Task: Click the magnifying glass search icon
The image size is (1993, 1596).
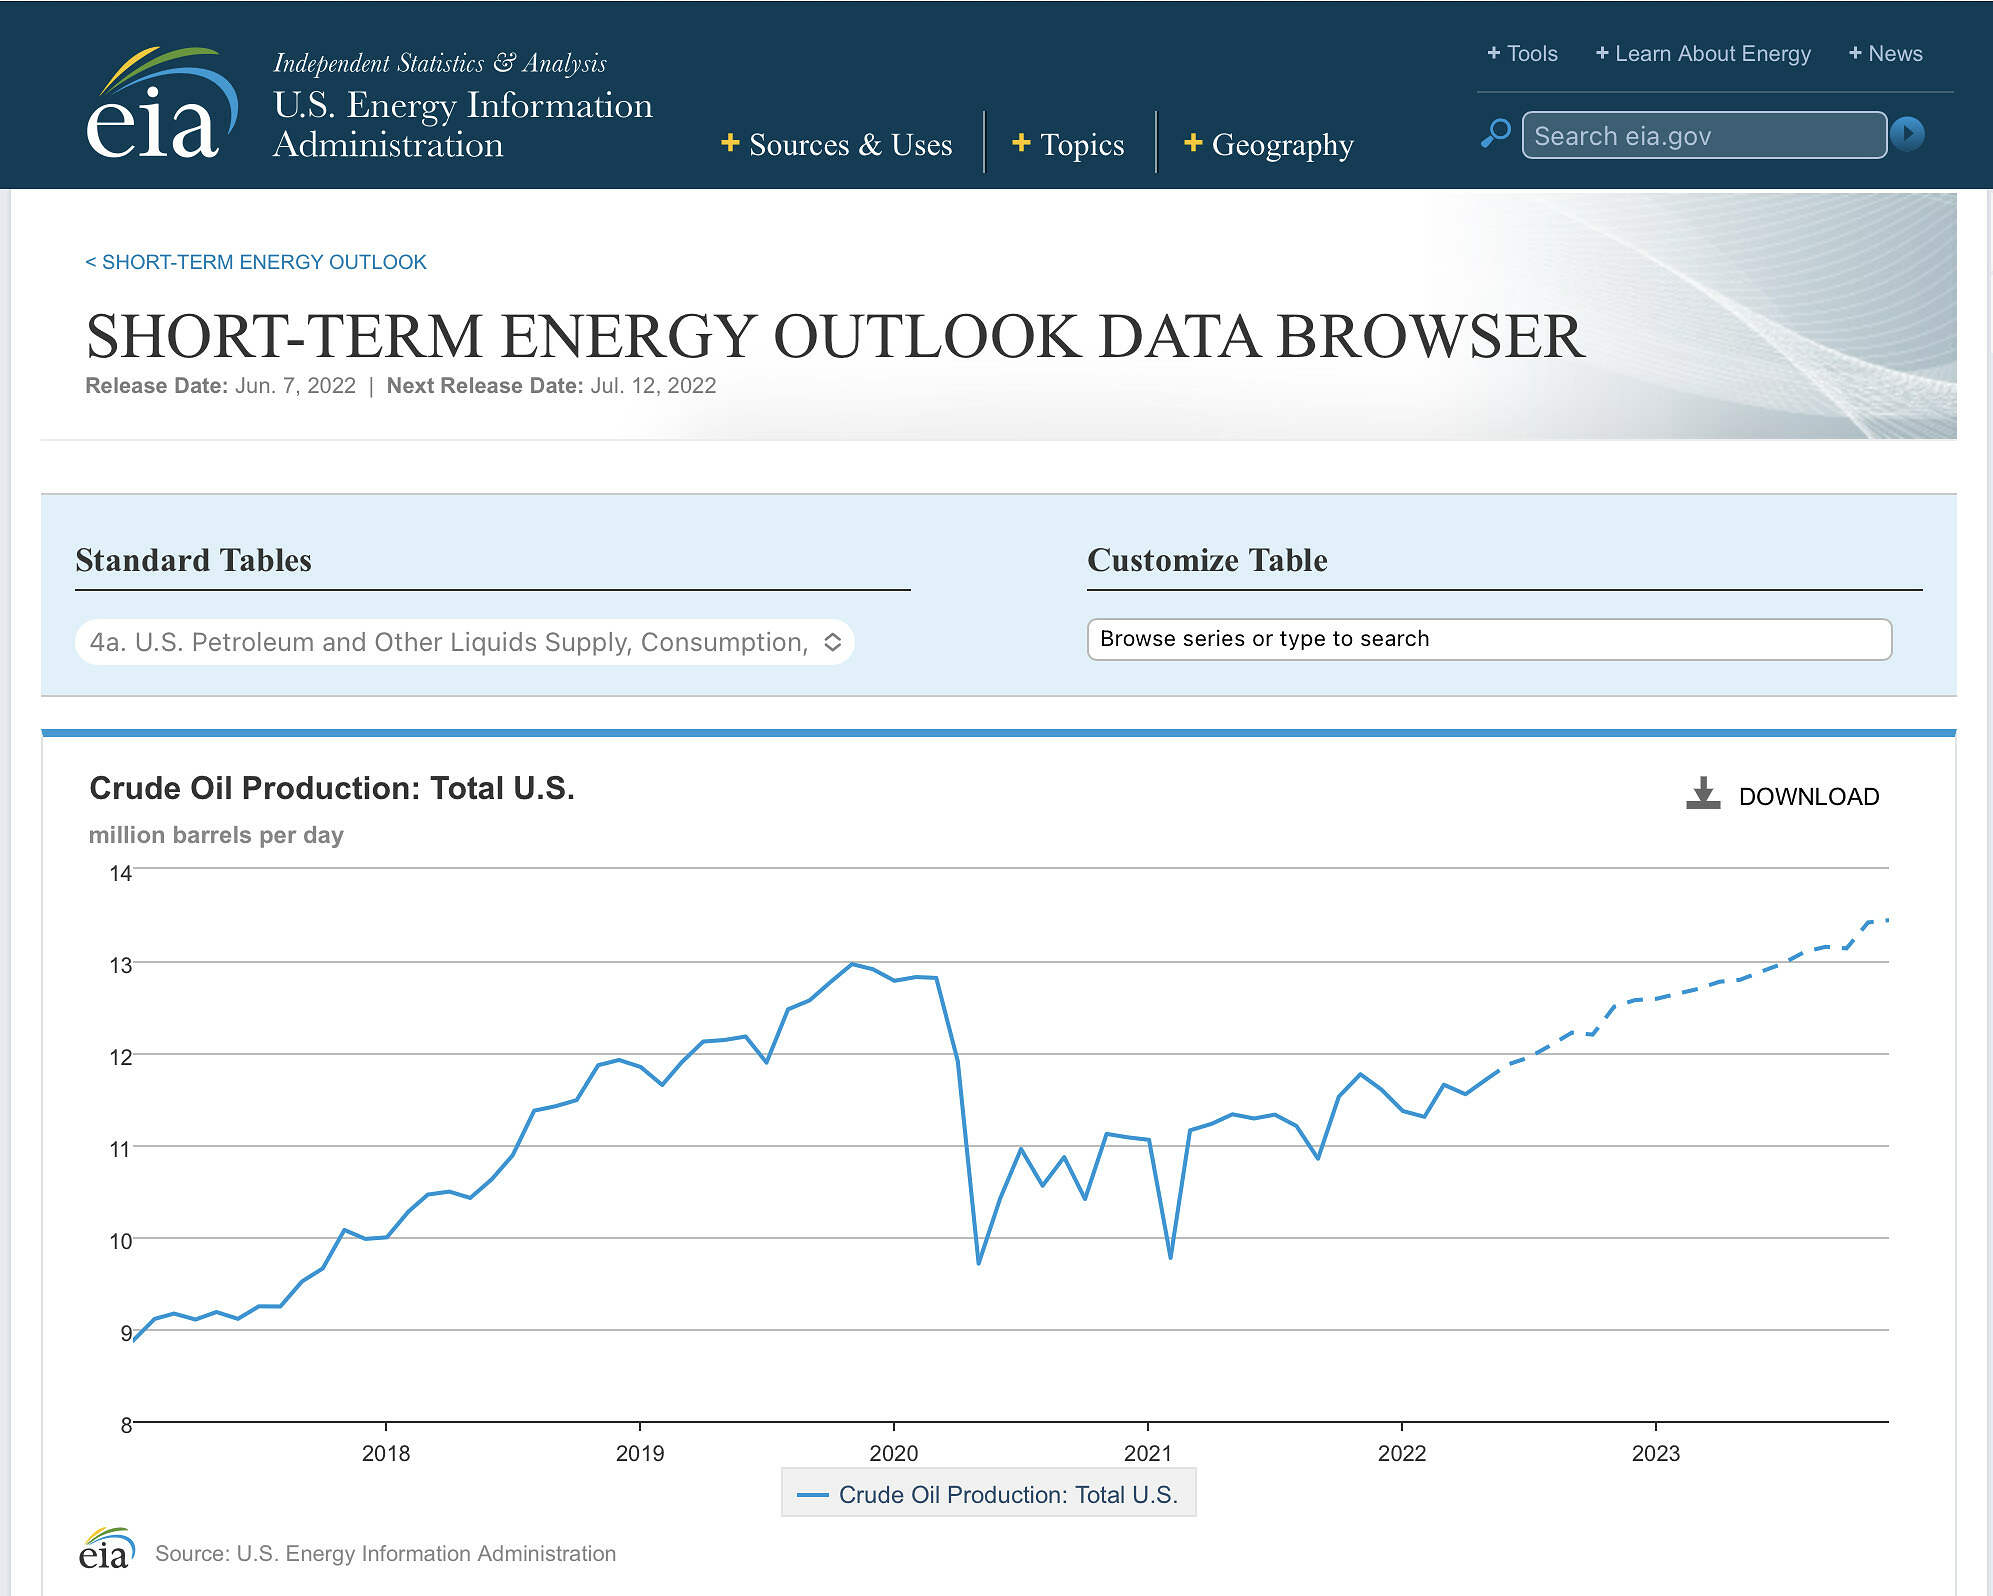Action: pos(1495,133)
